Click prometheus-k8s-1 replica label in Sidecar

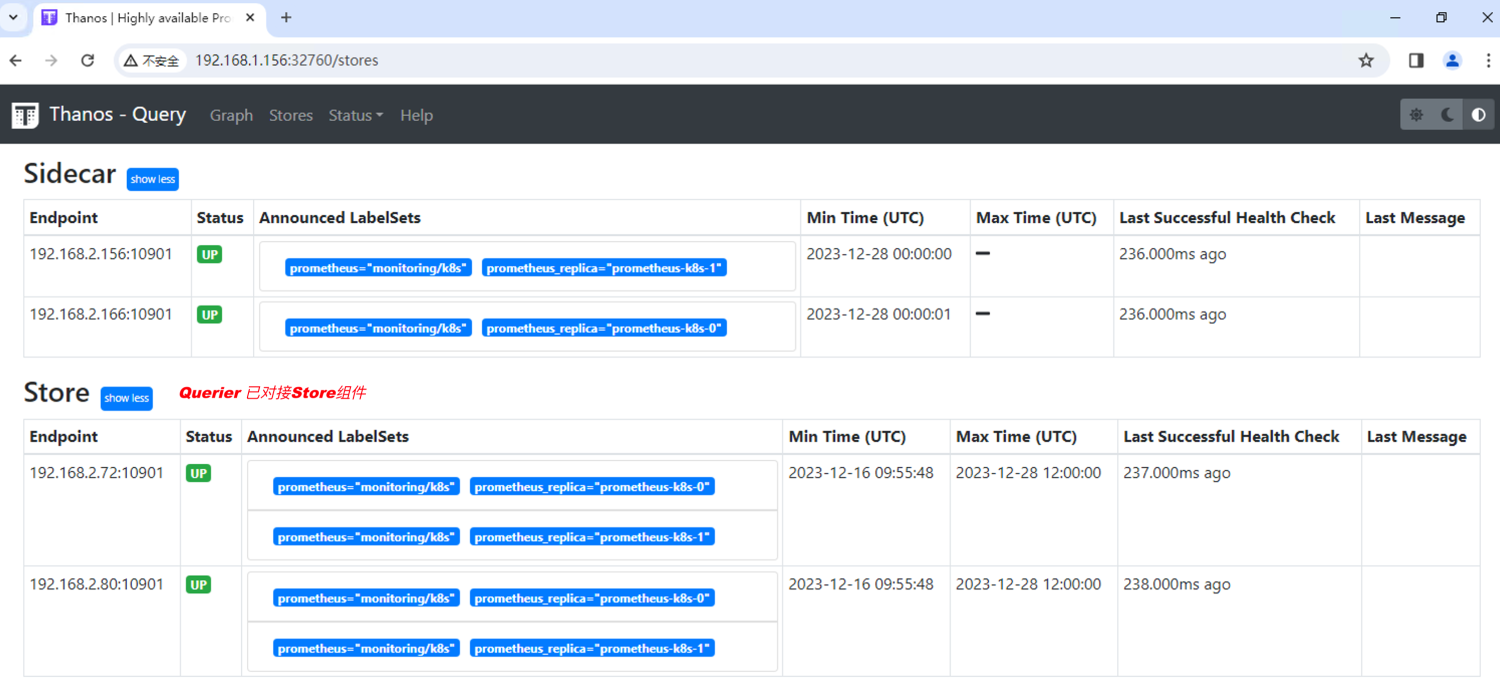[604, 268]
